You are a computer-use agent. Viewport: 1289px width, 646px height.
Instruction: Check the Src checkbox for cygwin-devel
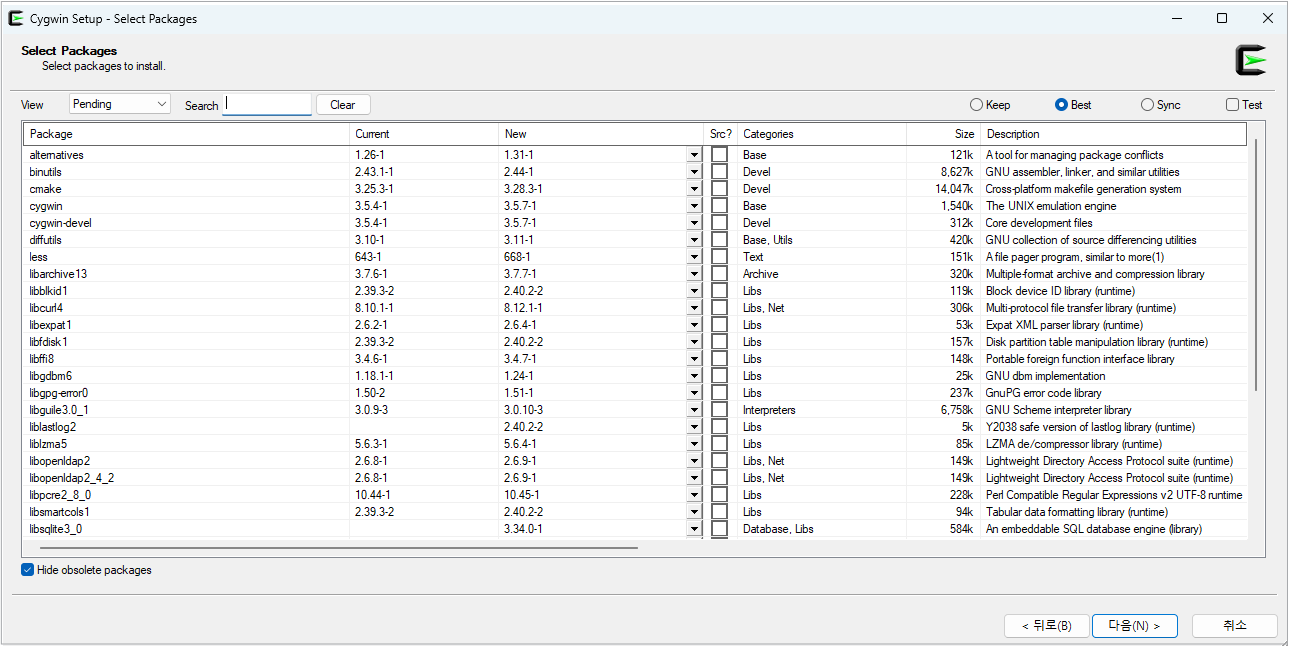[x=720, y=223]
